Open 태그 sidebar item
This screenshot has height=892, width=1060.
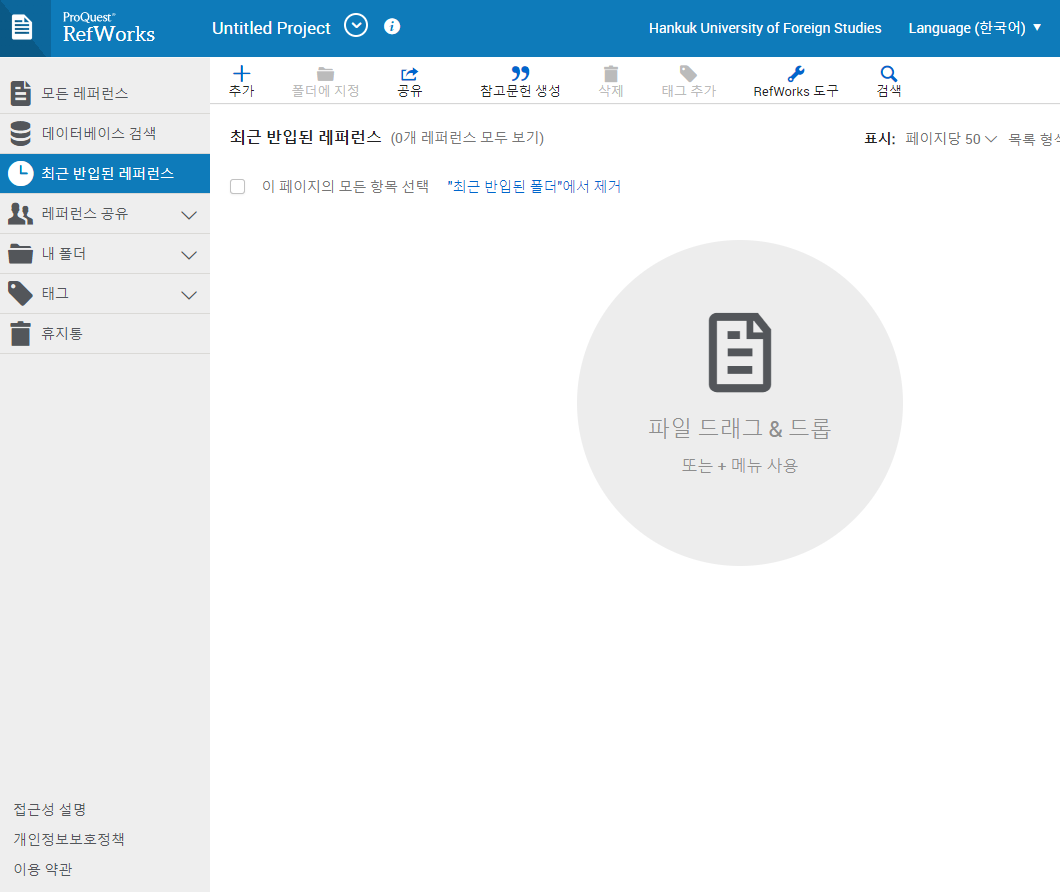click(105, 294)
